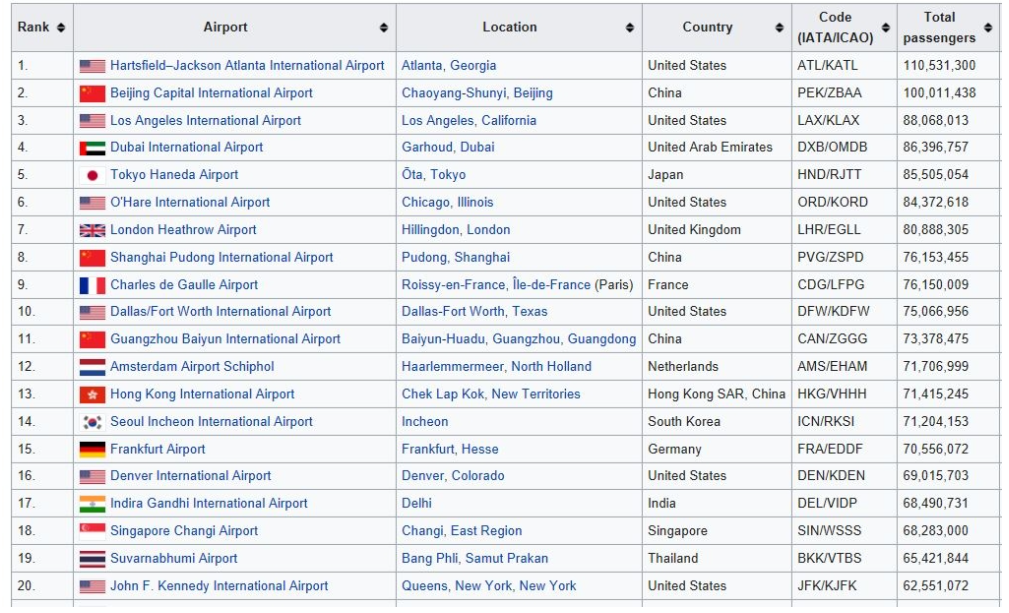This screenshot has height=613, width=1009.
Task: Click the China flag beside Shanghai Pudong
Action: (92, 258)
